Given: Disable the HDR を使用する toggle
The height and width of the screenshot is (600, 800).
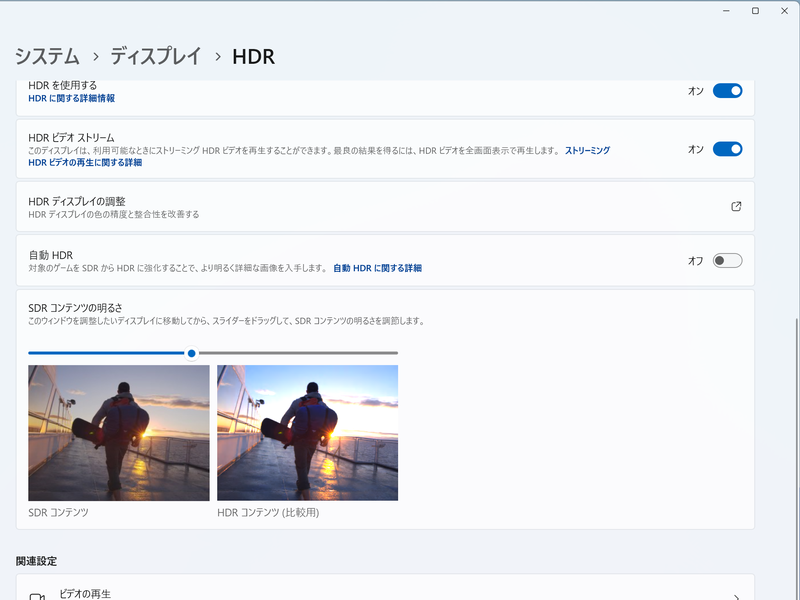Looking at the screenshot, I should click(x=729, y=89).
